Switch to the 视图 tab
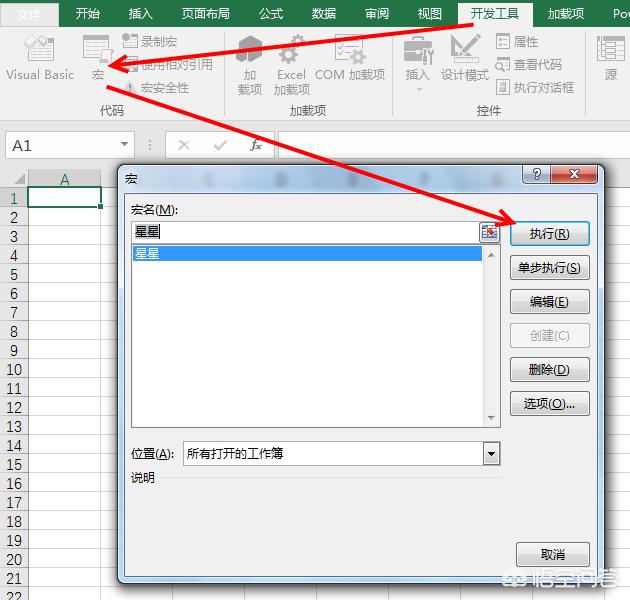Viewport: 630px width, 600px height. (x=430, y=14)
